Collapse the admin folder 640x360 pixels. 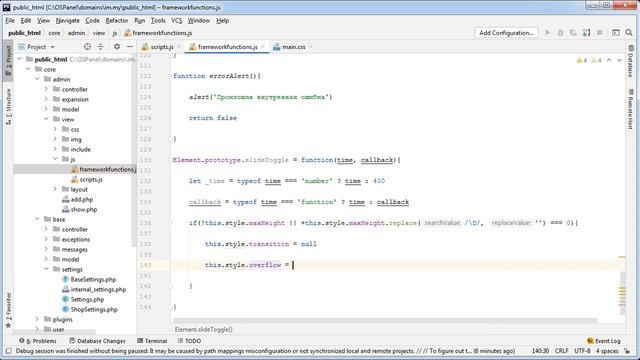click(x=37, y=79)
